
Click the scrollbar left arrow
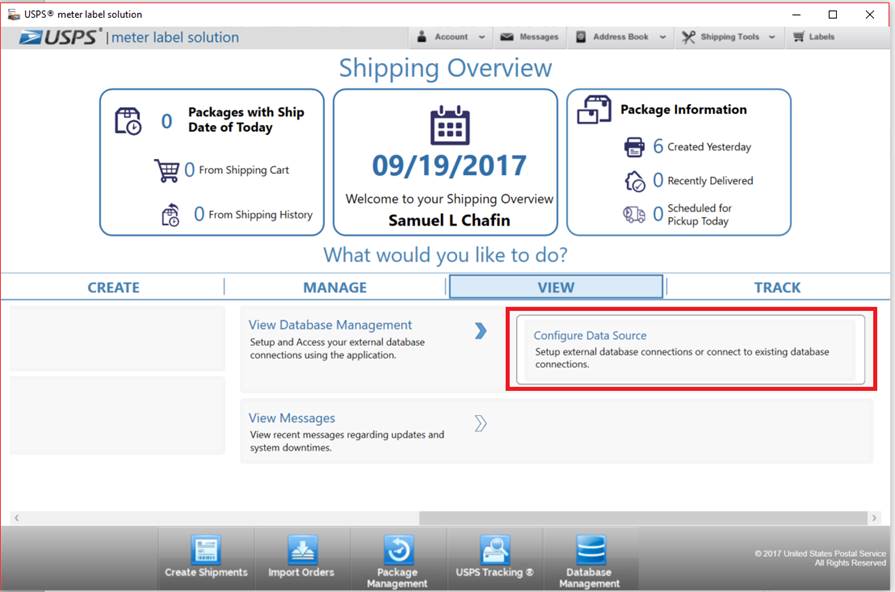click(17, 518)
